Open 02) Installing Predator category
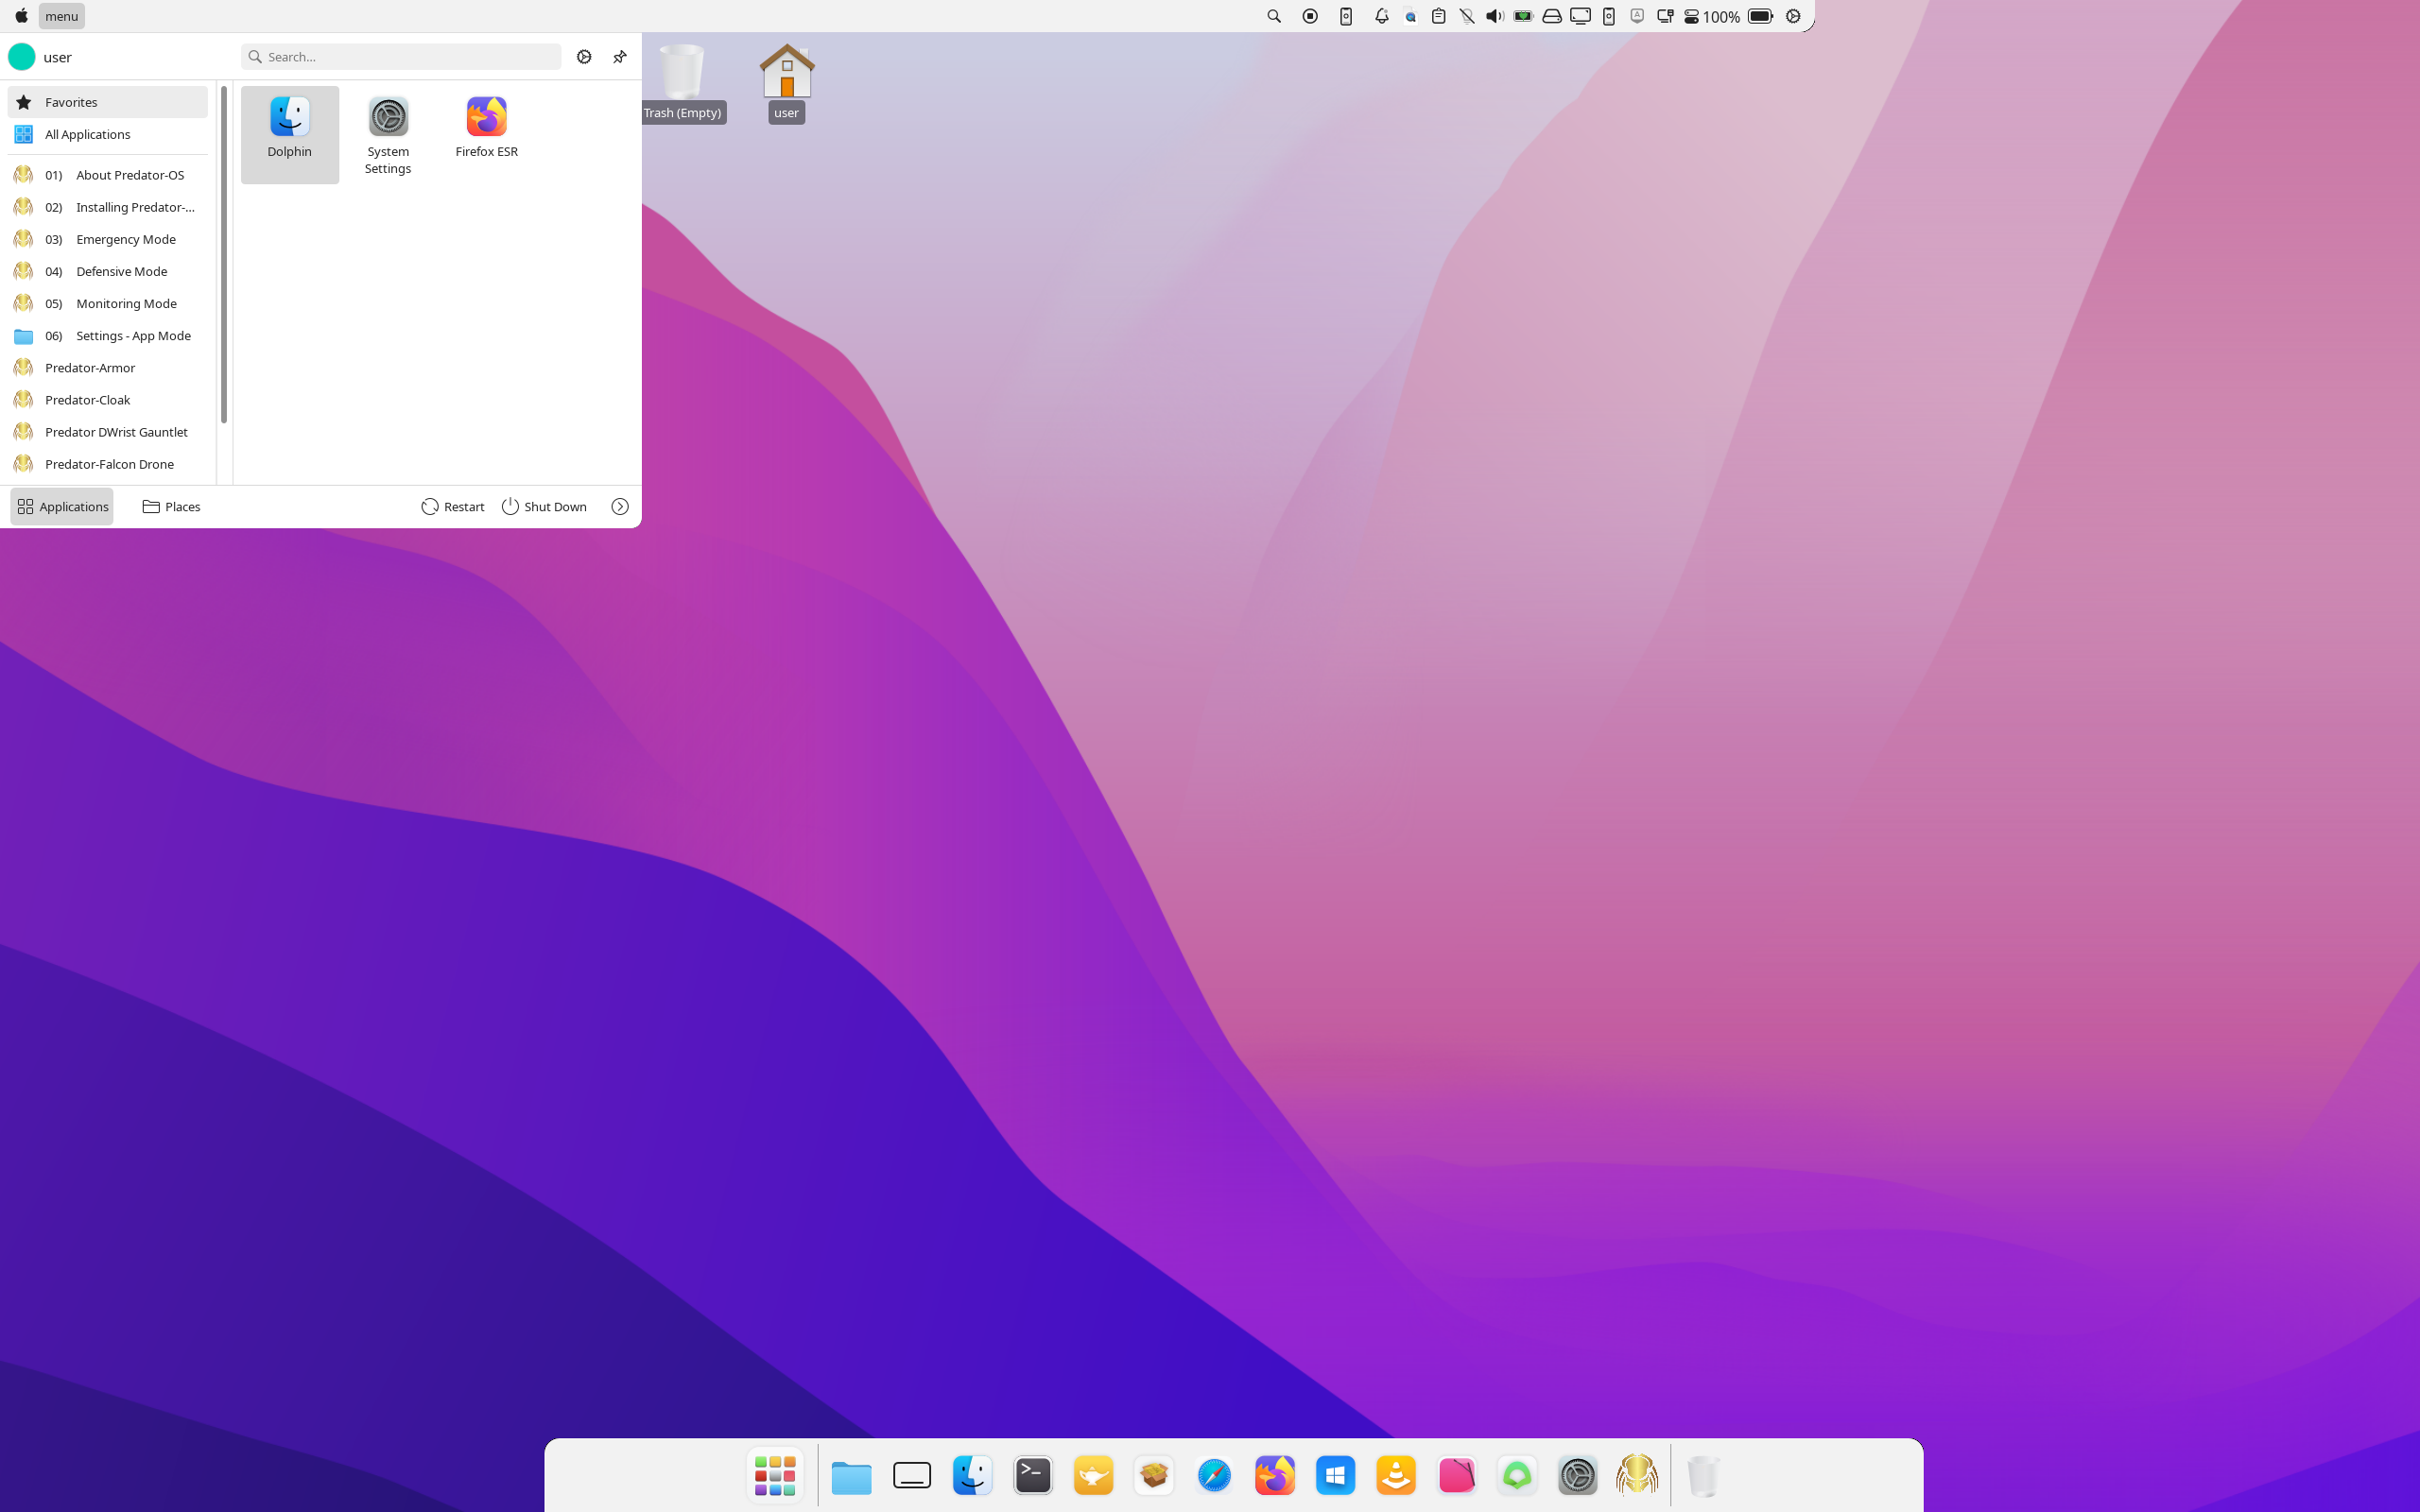2420x1512 pixels. point(108,207)
